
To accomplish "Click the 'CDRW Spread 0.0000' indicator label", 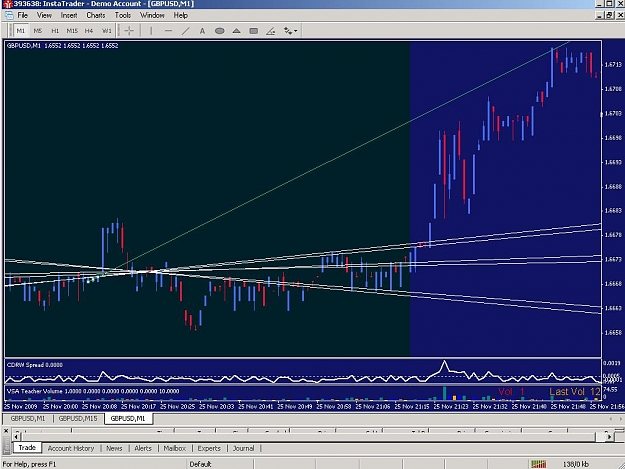I will click(35, 365).
